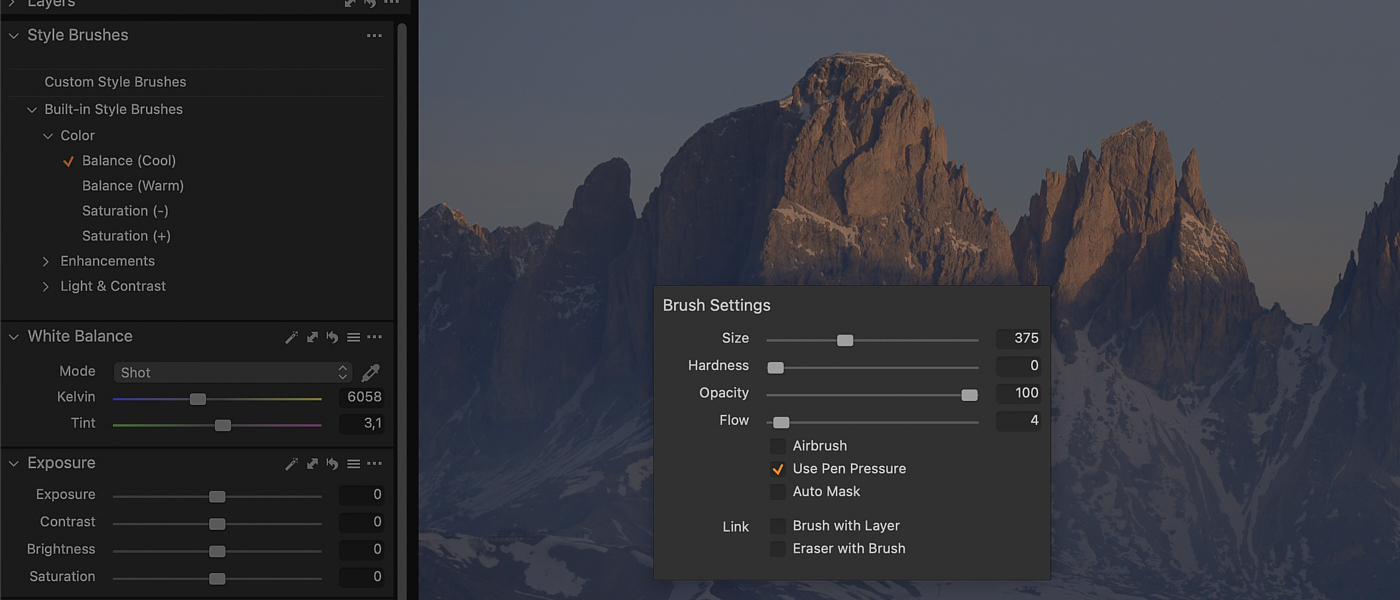Click the Custom Style Brushes entry
1400x600 pixels.
[x=116, y=81]
